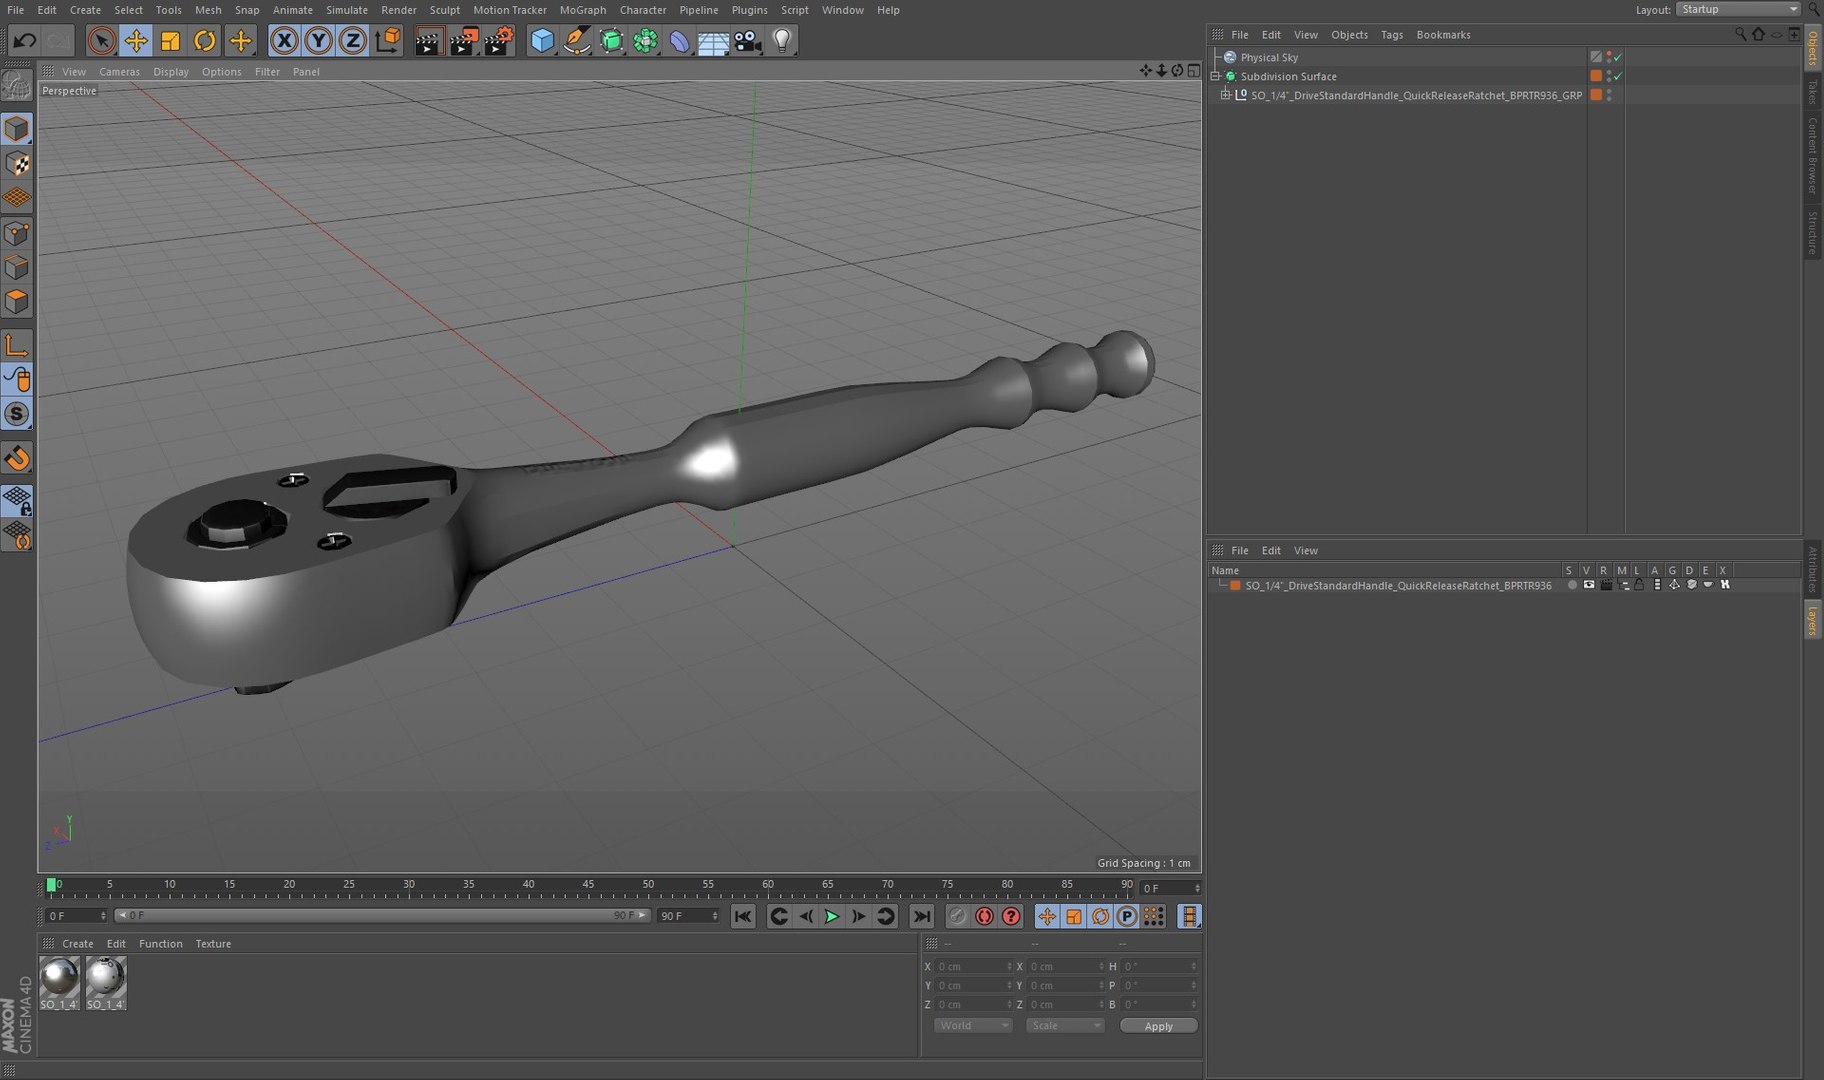Open the Scale mode dropdown
The width and height of the screenshot is (1824, 1080).
[x=1065, y=1025]
